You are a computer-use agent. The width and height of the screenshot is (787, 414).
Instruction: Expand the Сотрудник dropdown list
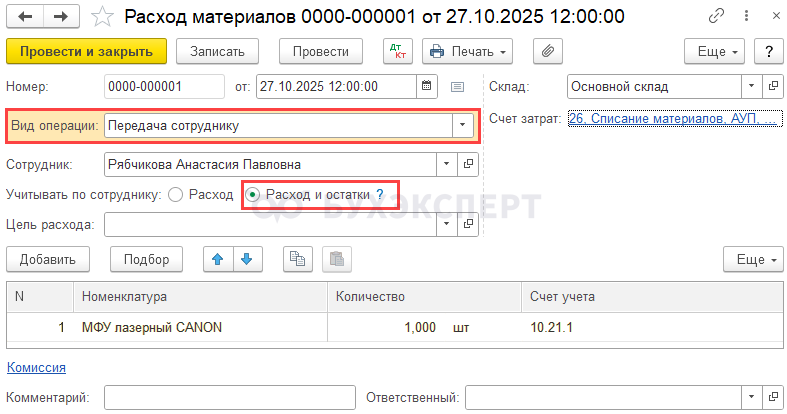446,164
